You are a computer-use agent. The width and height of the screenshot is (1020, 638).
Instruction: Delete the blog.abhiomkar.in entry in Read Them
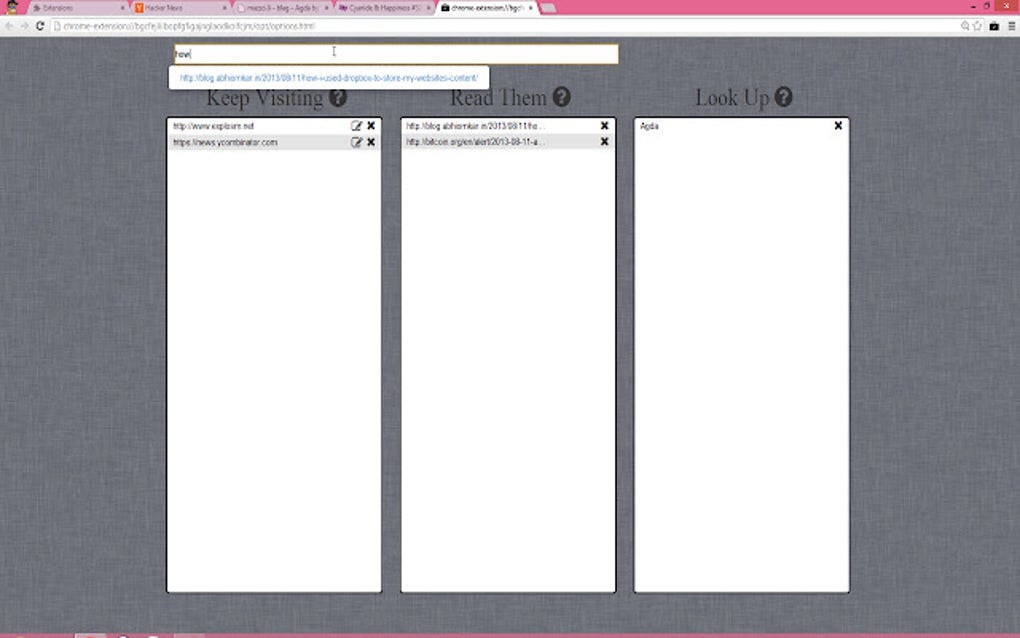pos(604,126)
